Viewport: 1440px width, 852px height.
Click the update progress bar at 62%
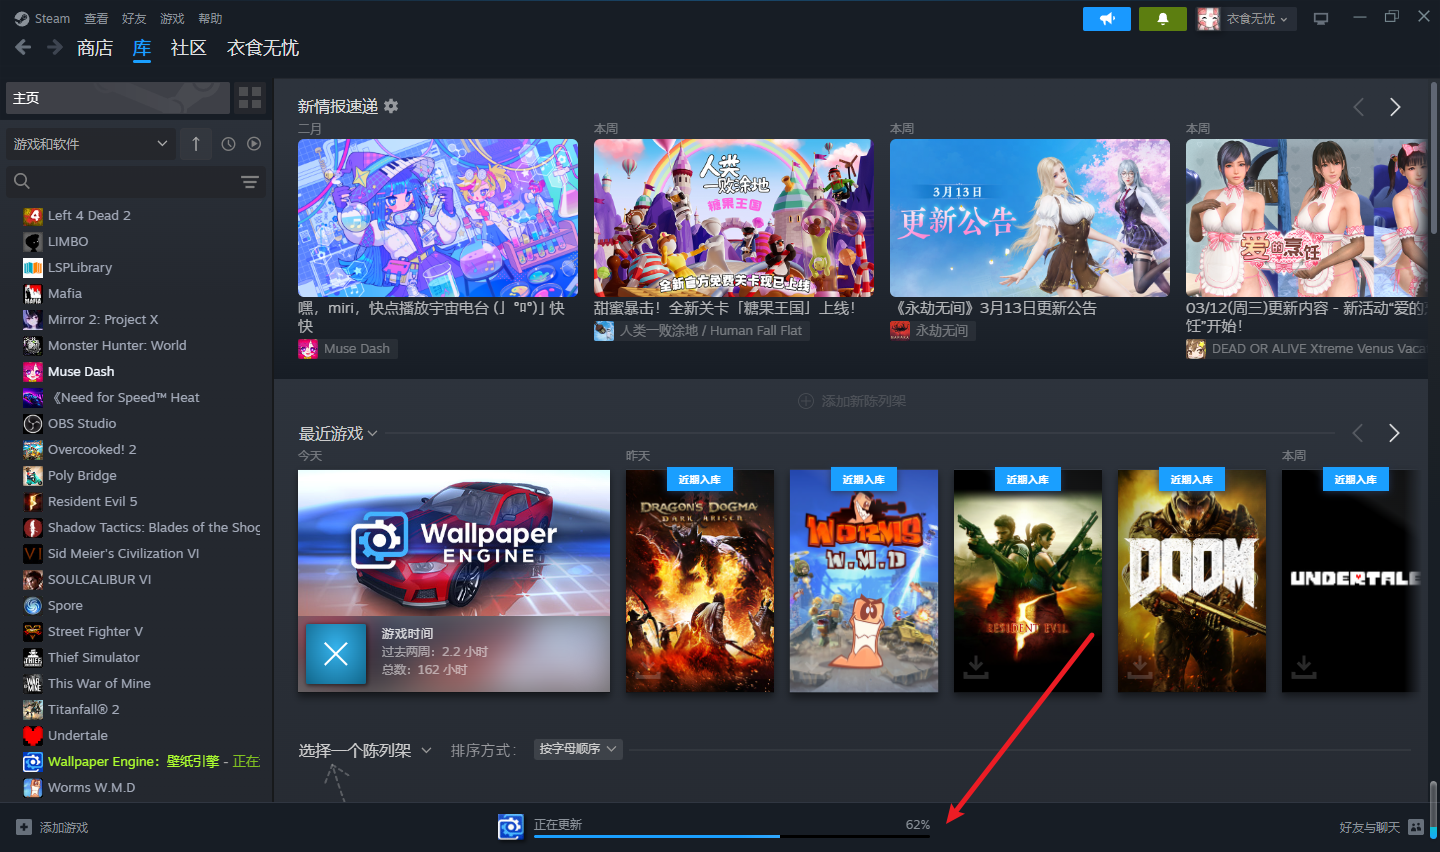tap(732, 836)
